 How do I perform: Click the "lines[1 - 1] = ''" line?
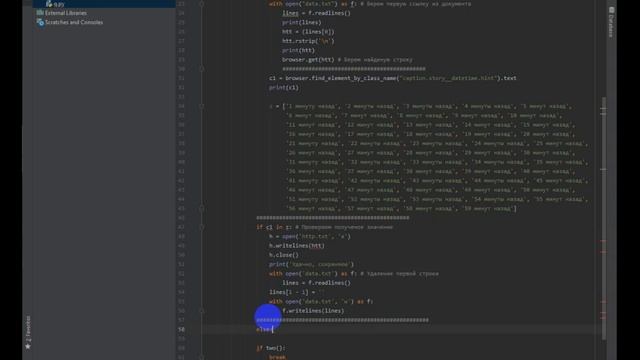pyautogui.click(x=297, y=292)
